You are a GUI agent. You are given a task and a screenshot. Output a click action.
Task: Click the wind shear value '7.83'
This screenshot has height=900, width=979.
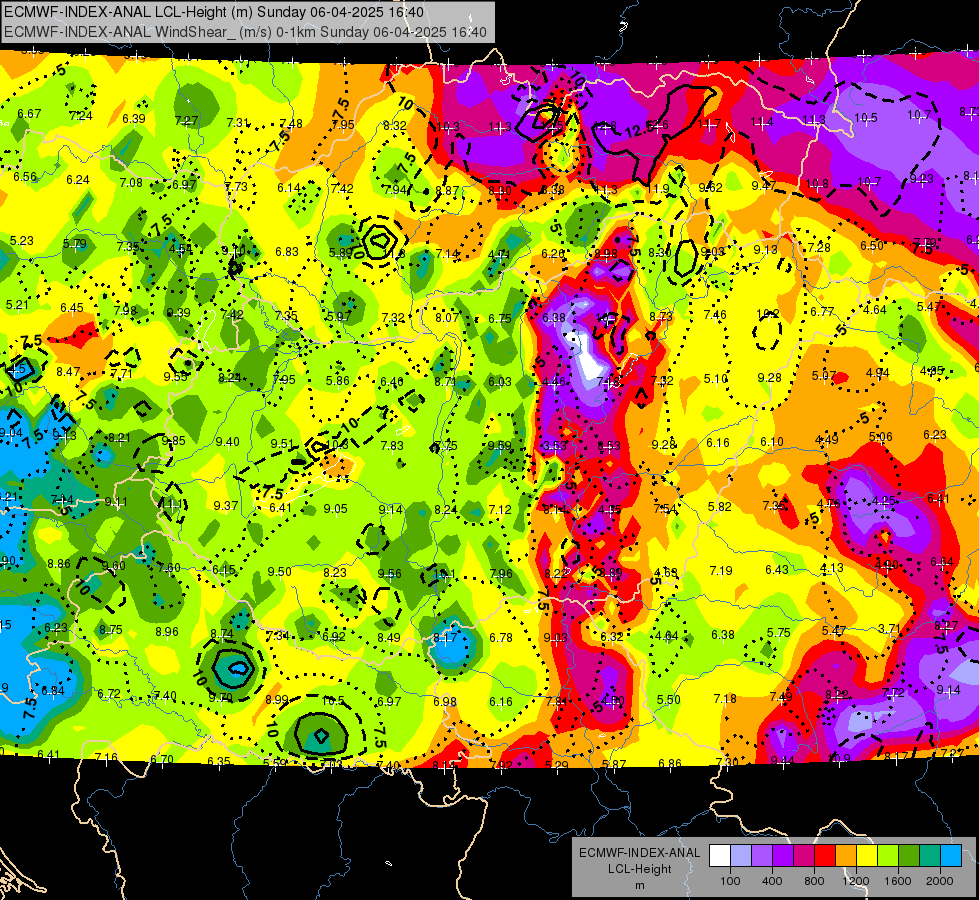[x=392, y=445]
